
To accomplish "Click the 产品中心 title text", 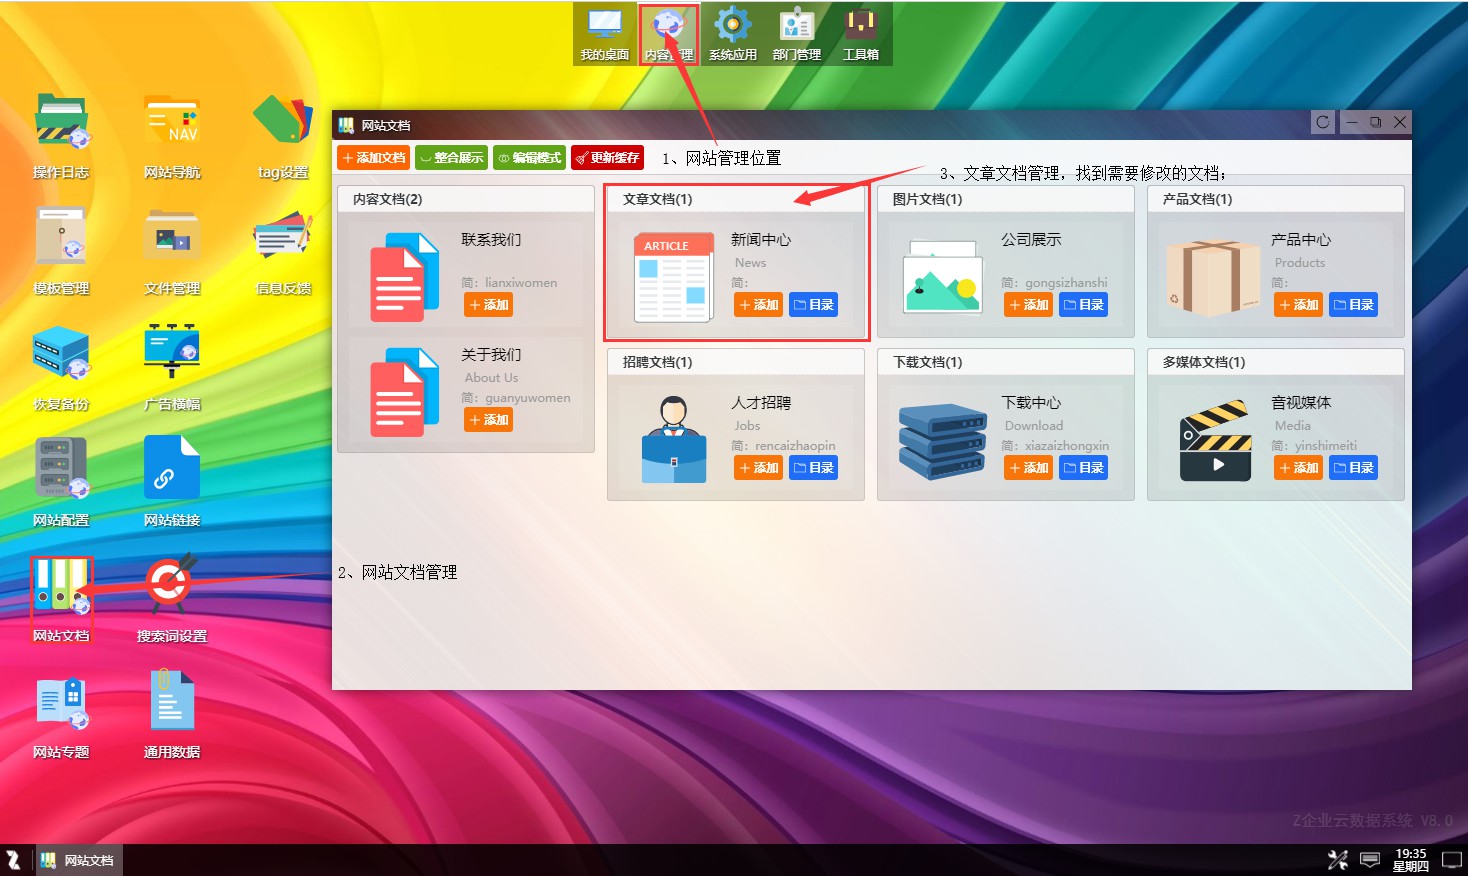I will click(x=1301, y=240).
